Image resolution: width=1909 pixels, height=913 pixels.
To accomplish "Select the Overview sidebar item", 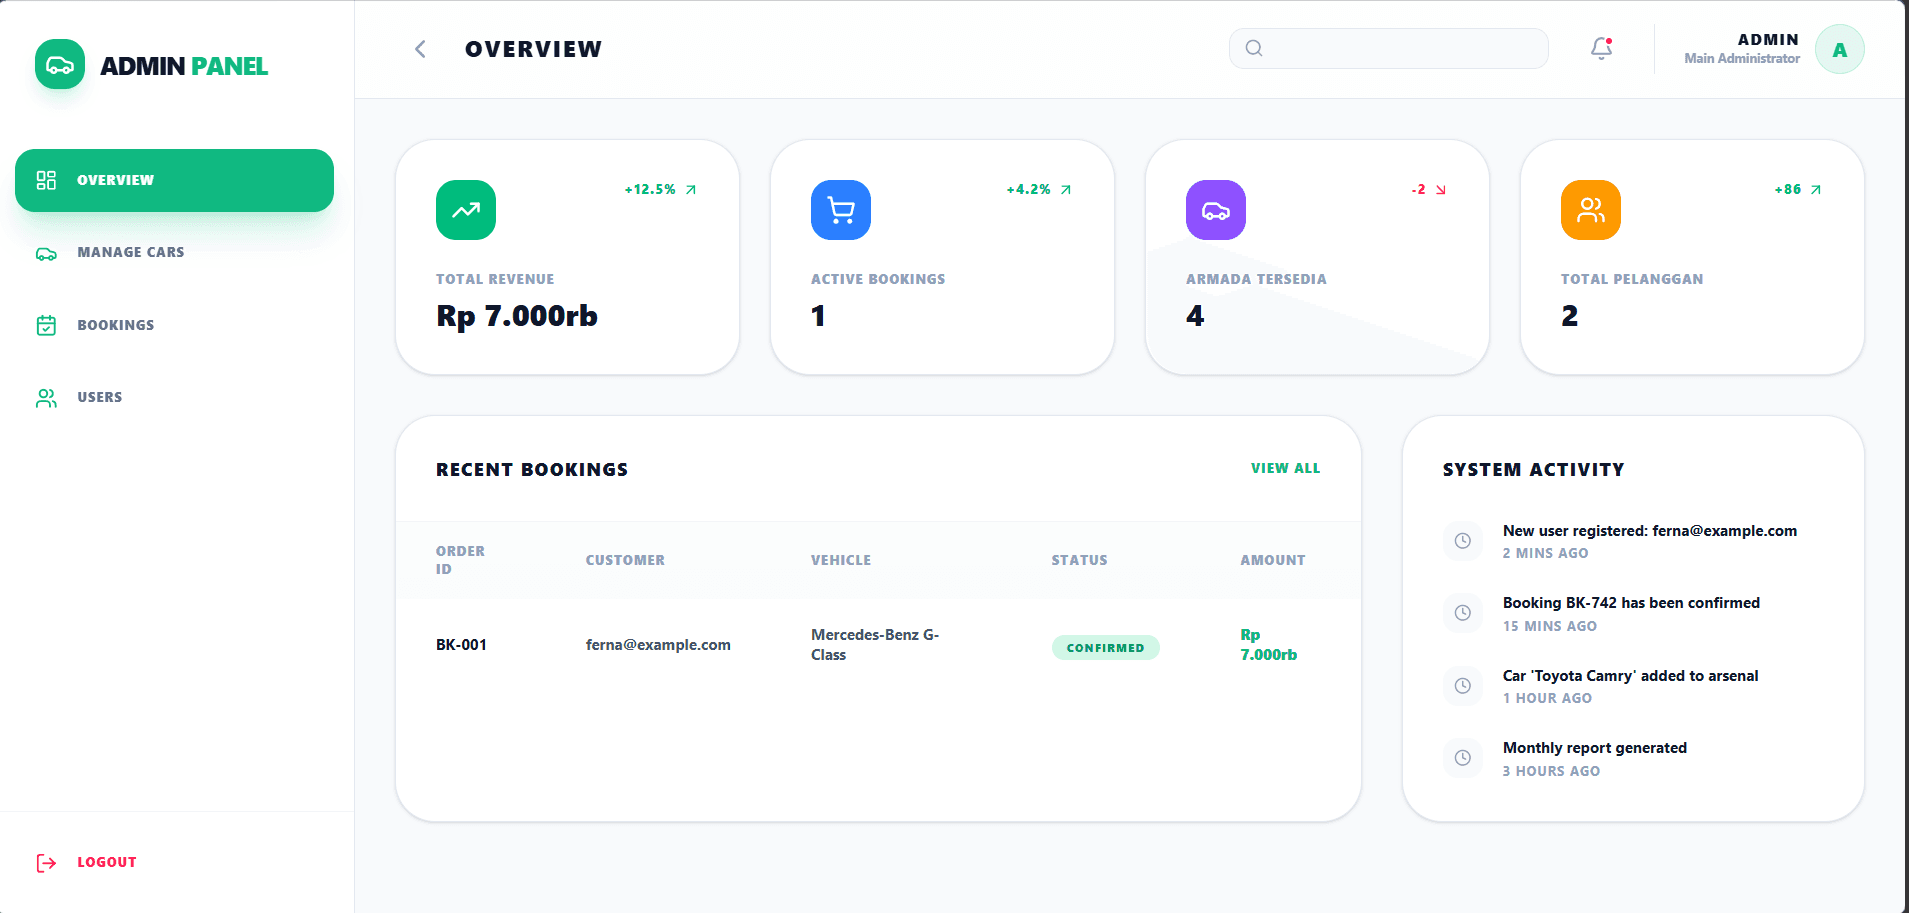I will point(174,180).
